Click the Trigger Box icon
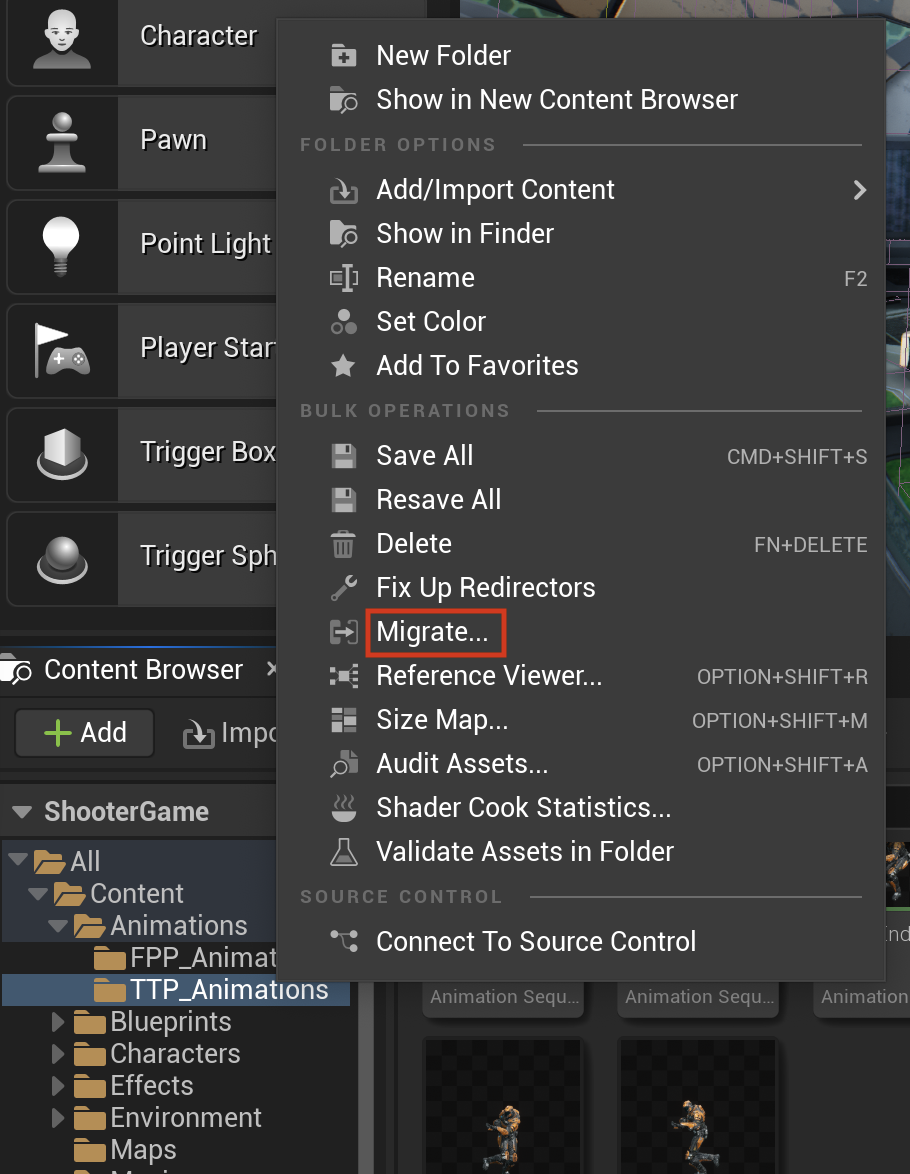910x1174 pixels. (x=62, y=454)
